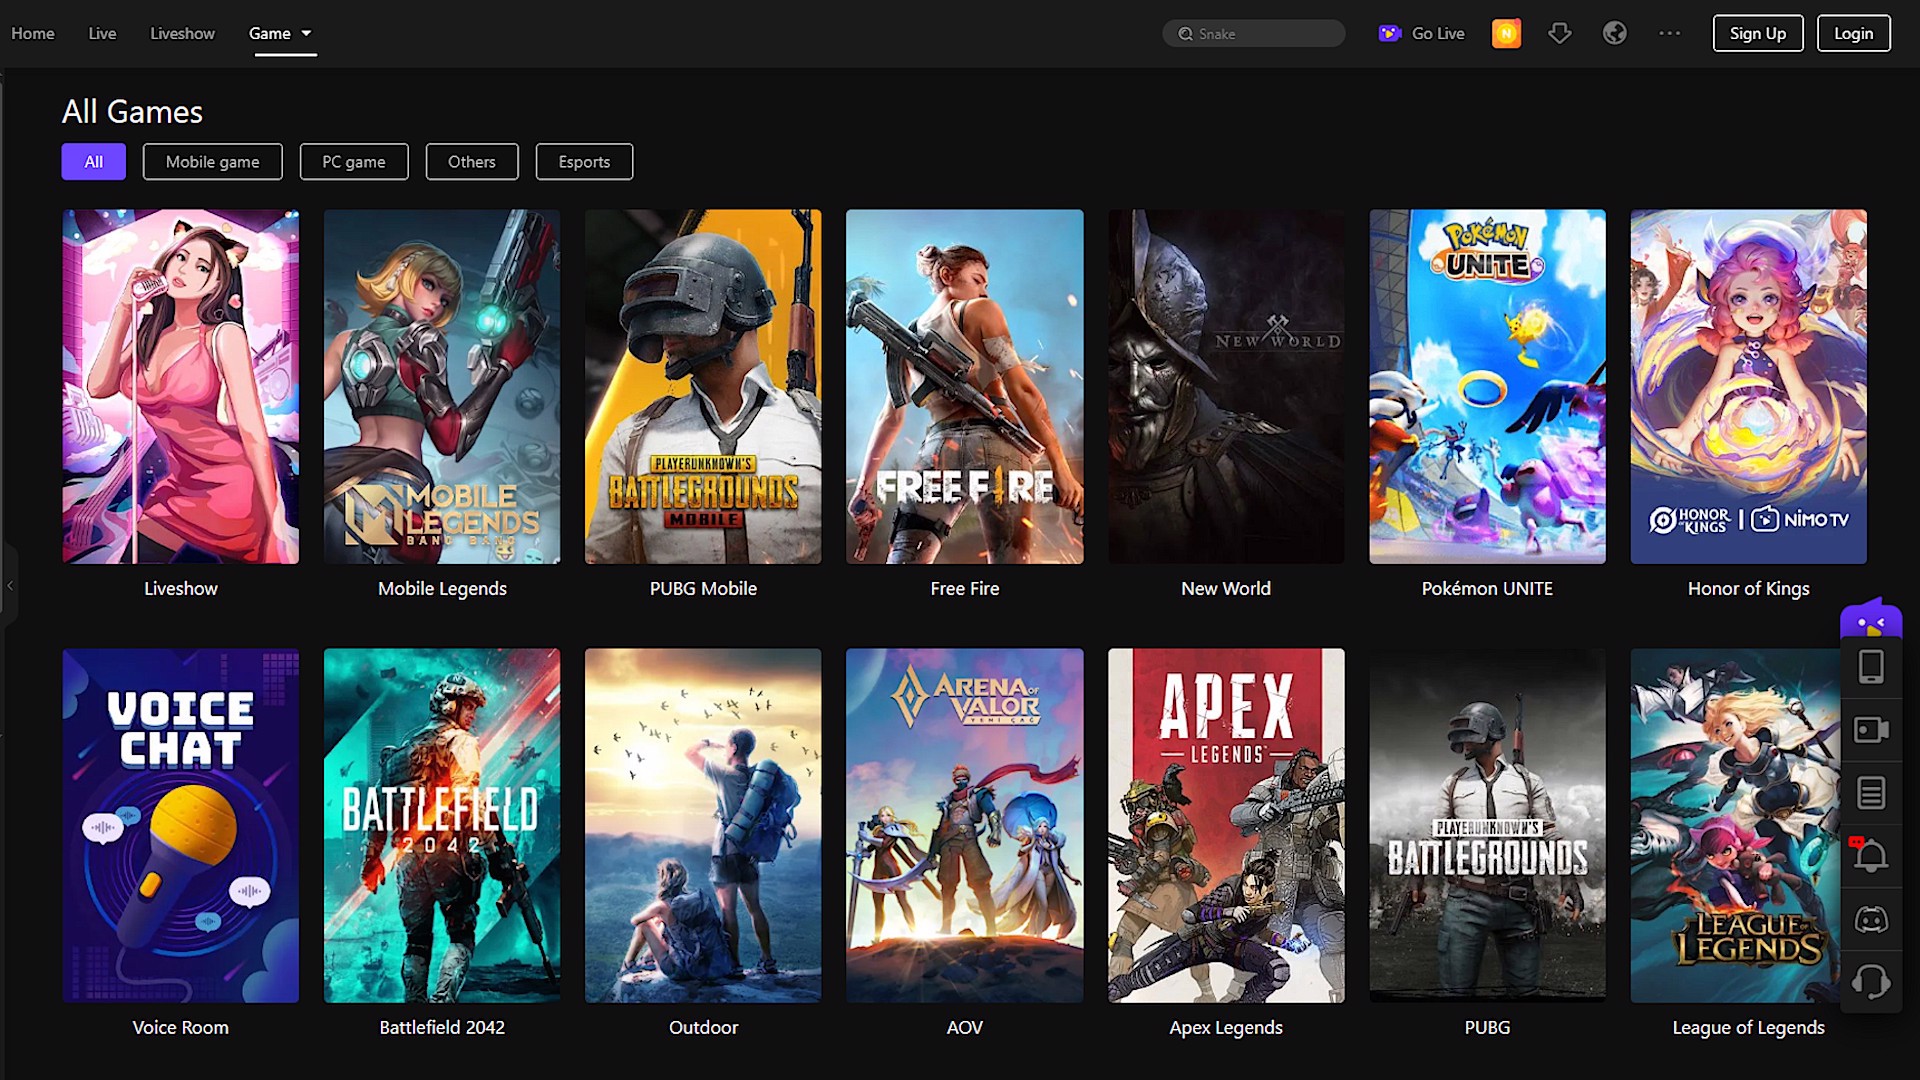The width and height of the screenshot is (1920, 1080).
Task: Open the Liveshow category cover thumbnail
Action: click(x=180, y=386)
